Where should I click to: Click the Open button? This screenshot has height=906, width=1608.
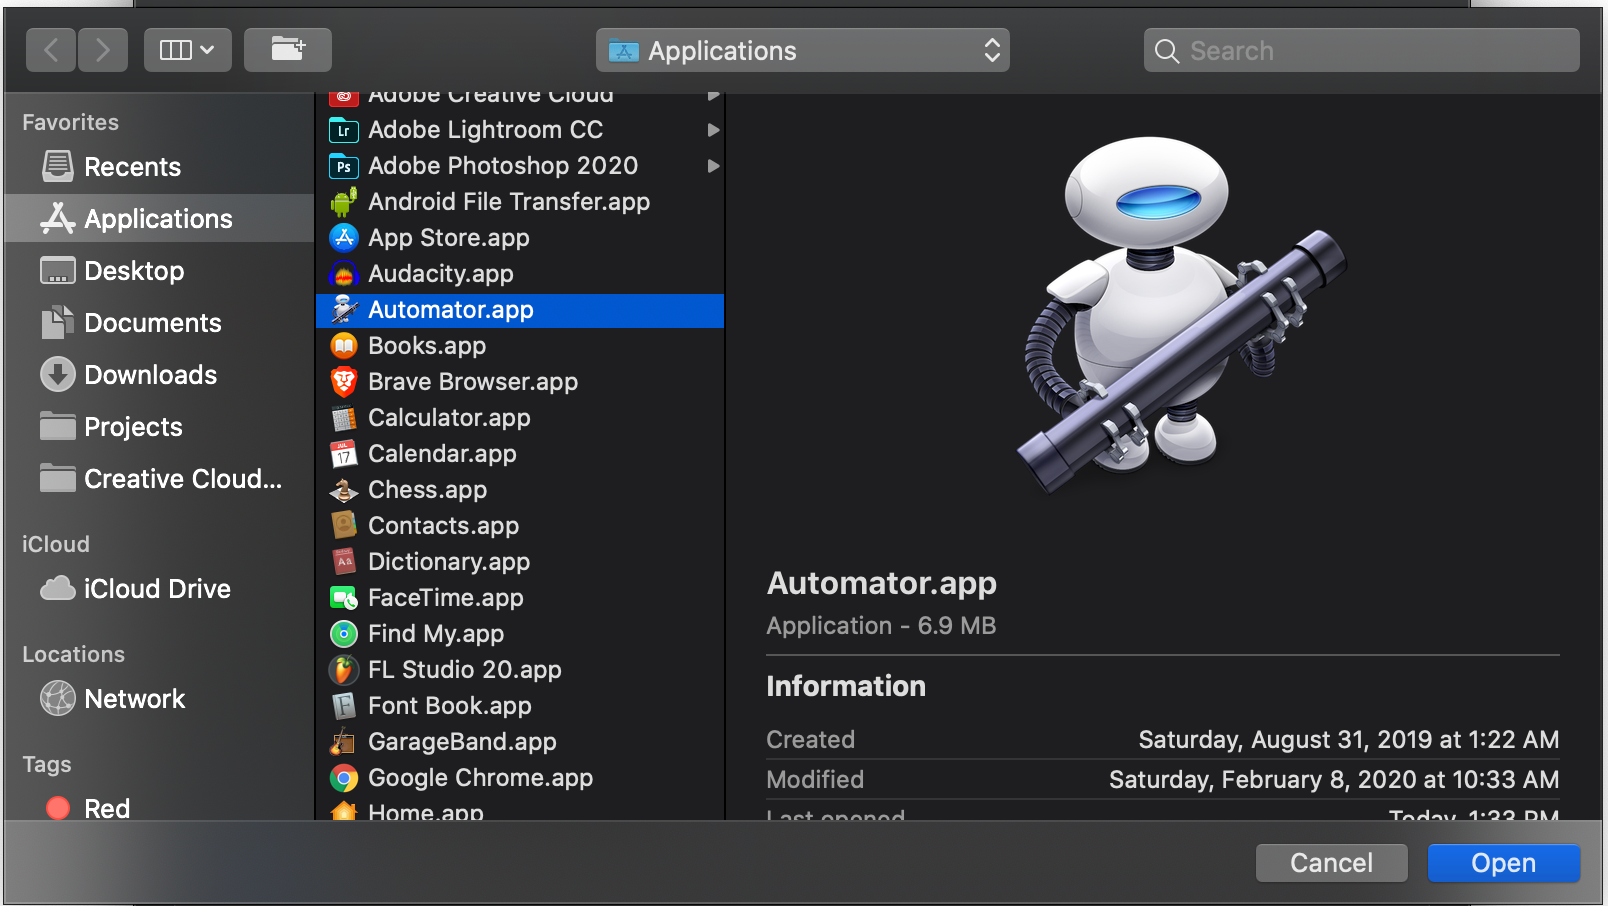1504,863
